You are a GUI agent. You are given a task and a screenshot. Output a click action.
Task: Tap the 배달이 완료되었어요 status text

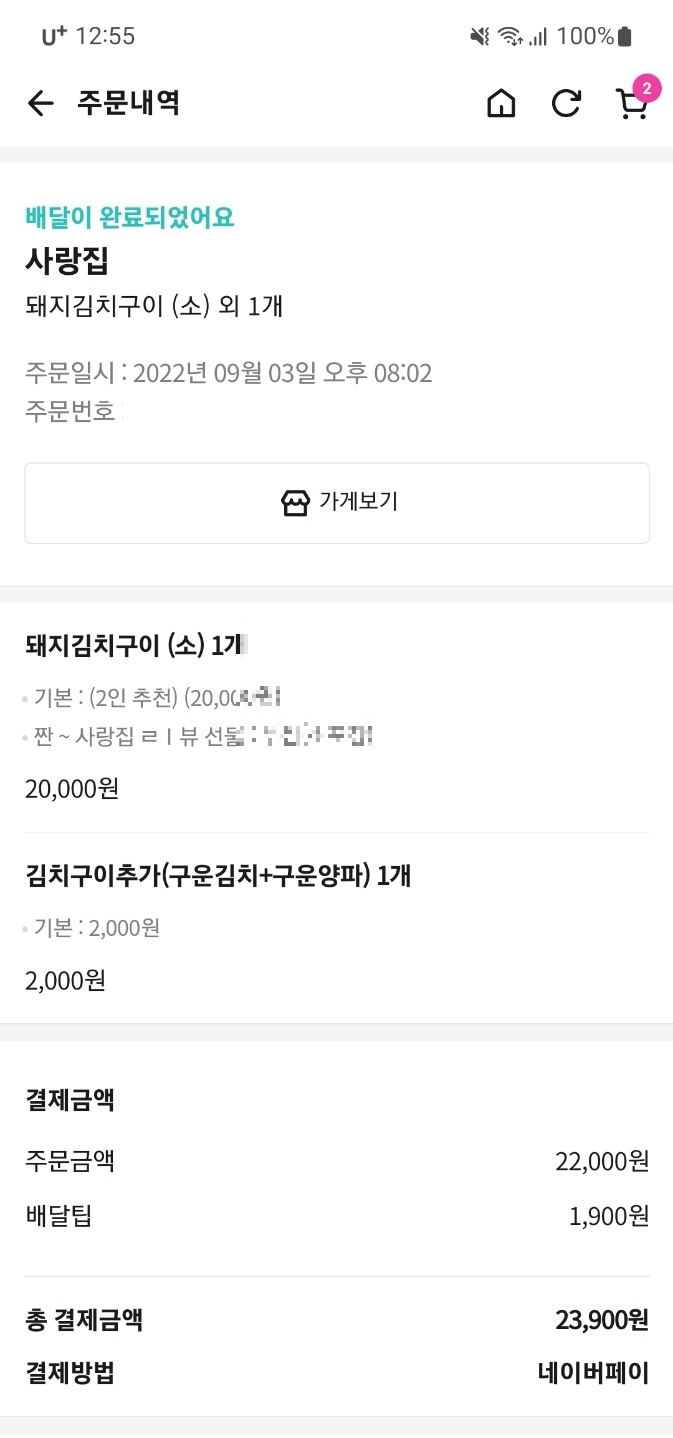(x=127, y=218)
